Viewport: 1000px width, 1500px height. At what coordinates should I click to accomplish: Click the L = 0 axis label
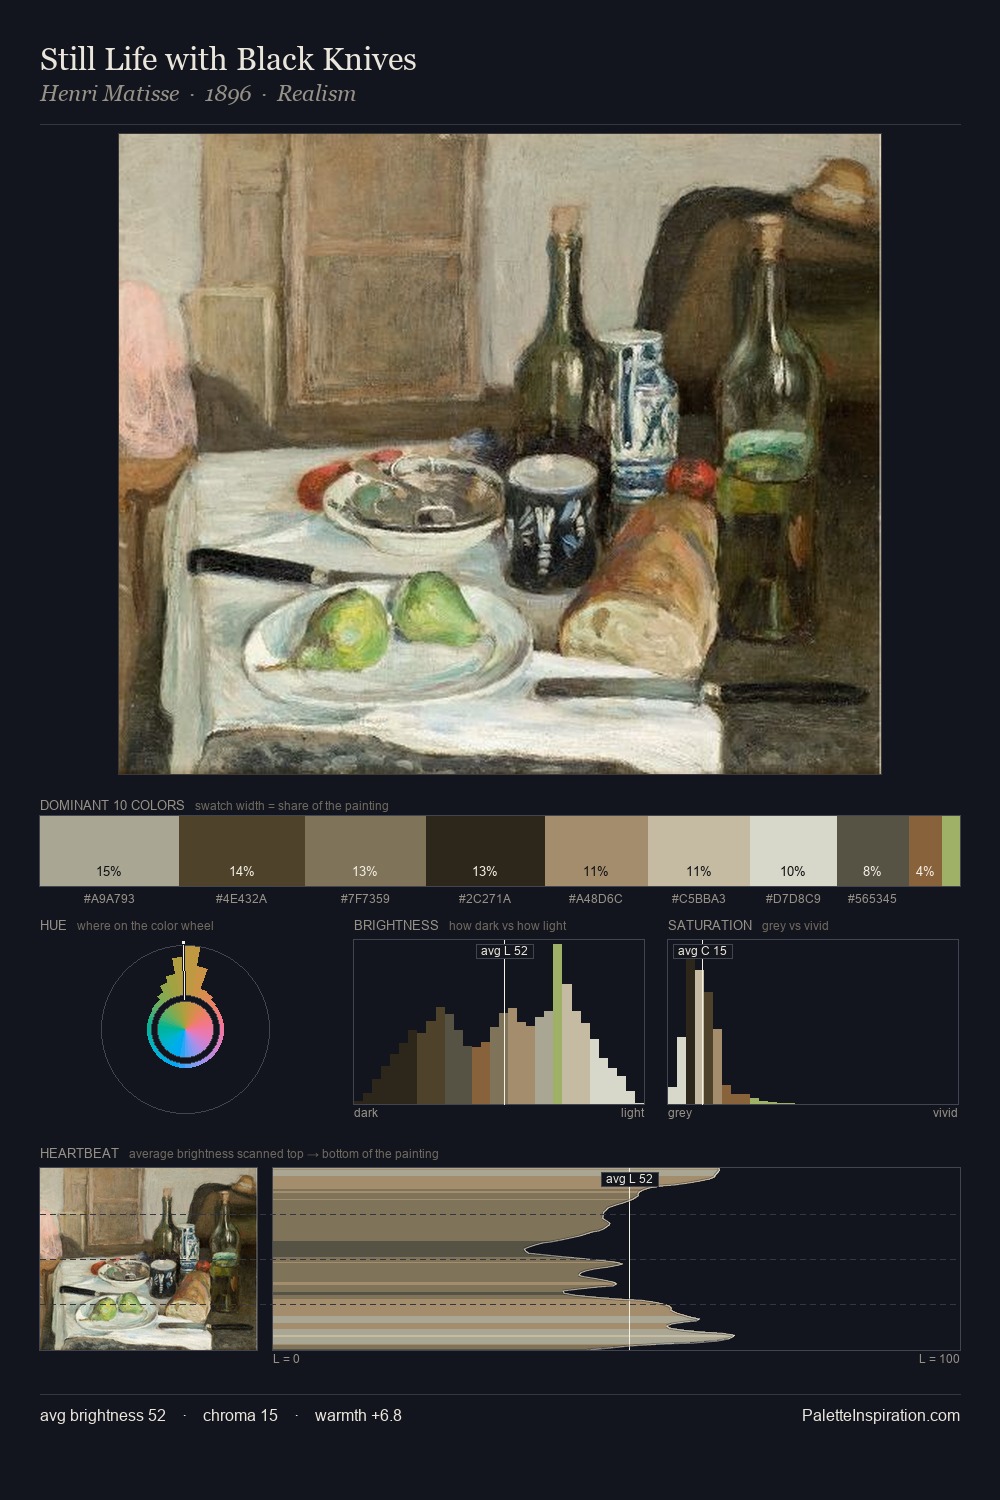tap(286, 1358)
